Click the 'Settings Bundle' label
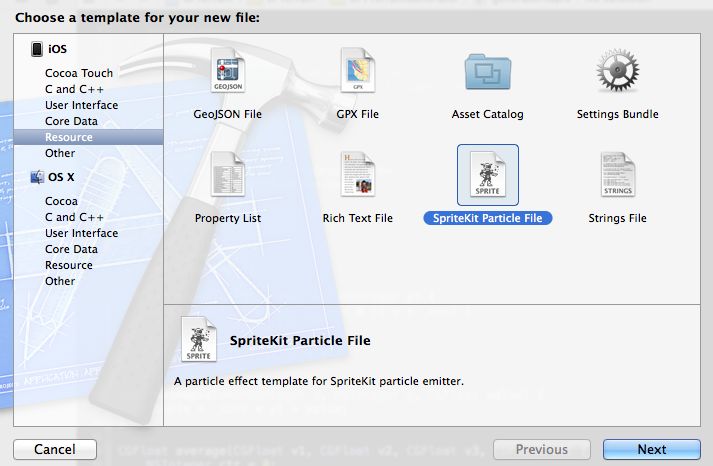The height and width of the screenshot is (466, 713). click(618, 114)
